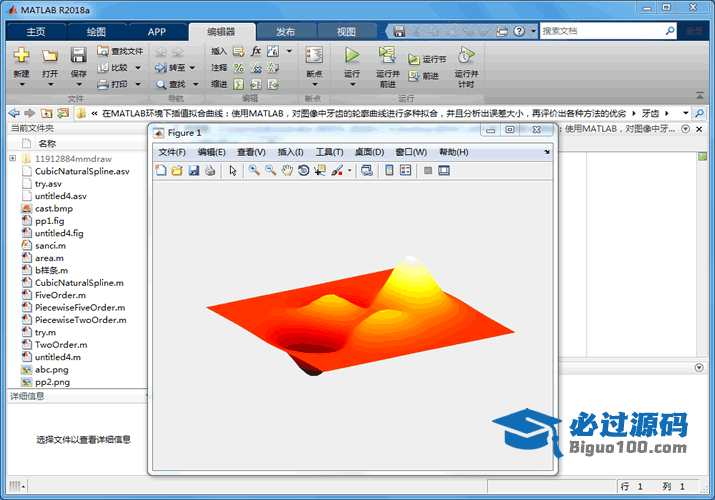The image size is (715, 500).
Task: Select the Brush data tool
Action: coord(337,170)
